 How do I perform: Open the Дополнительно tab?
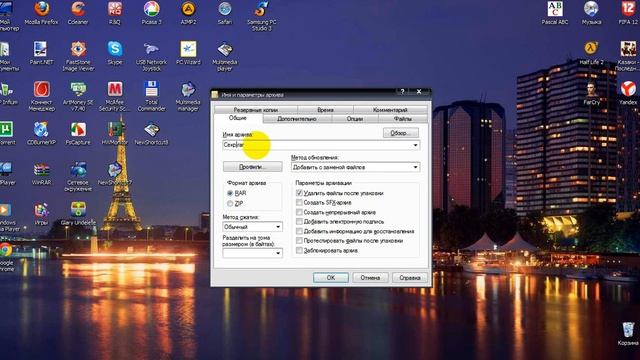point(297,119)
